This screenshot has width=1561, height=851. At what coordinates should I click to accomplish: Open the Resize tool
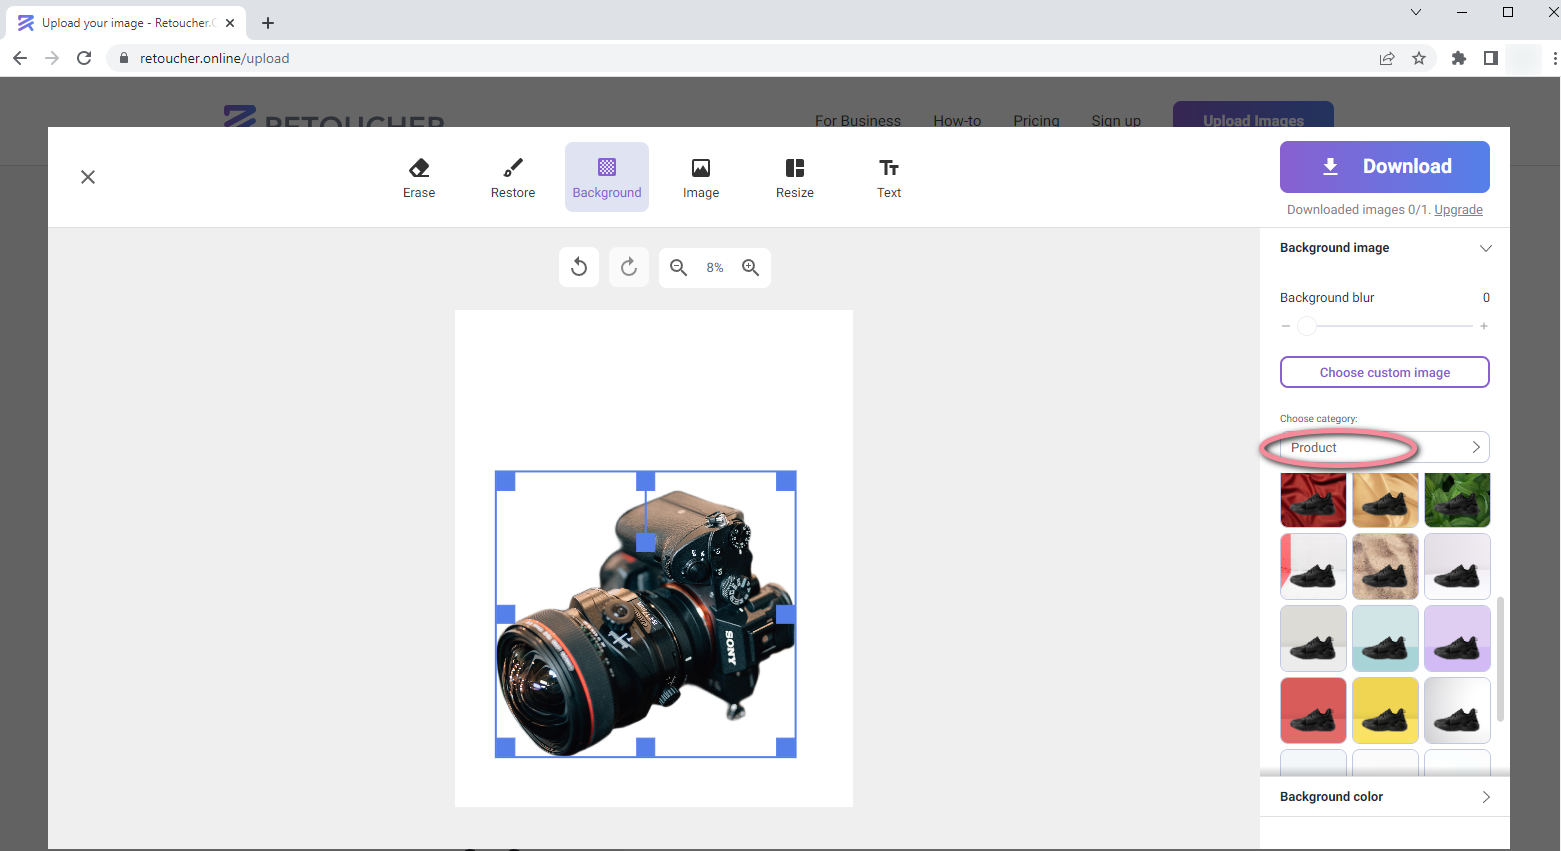(x=794, y=177)
